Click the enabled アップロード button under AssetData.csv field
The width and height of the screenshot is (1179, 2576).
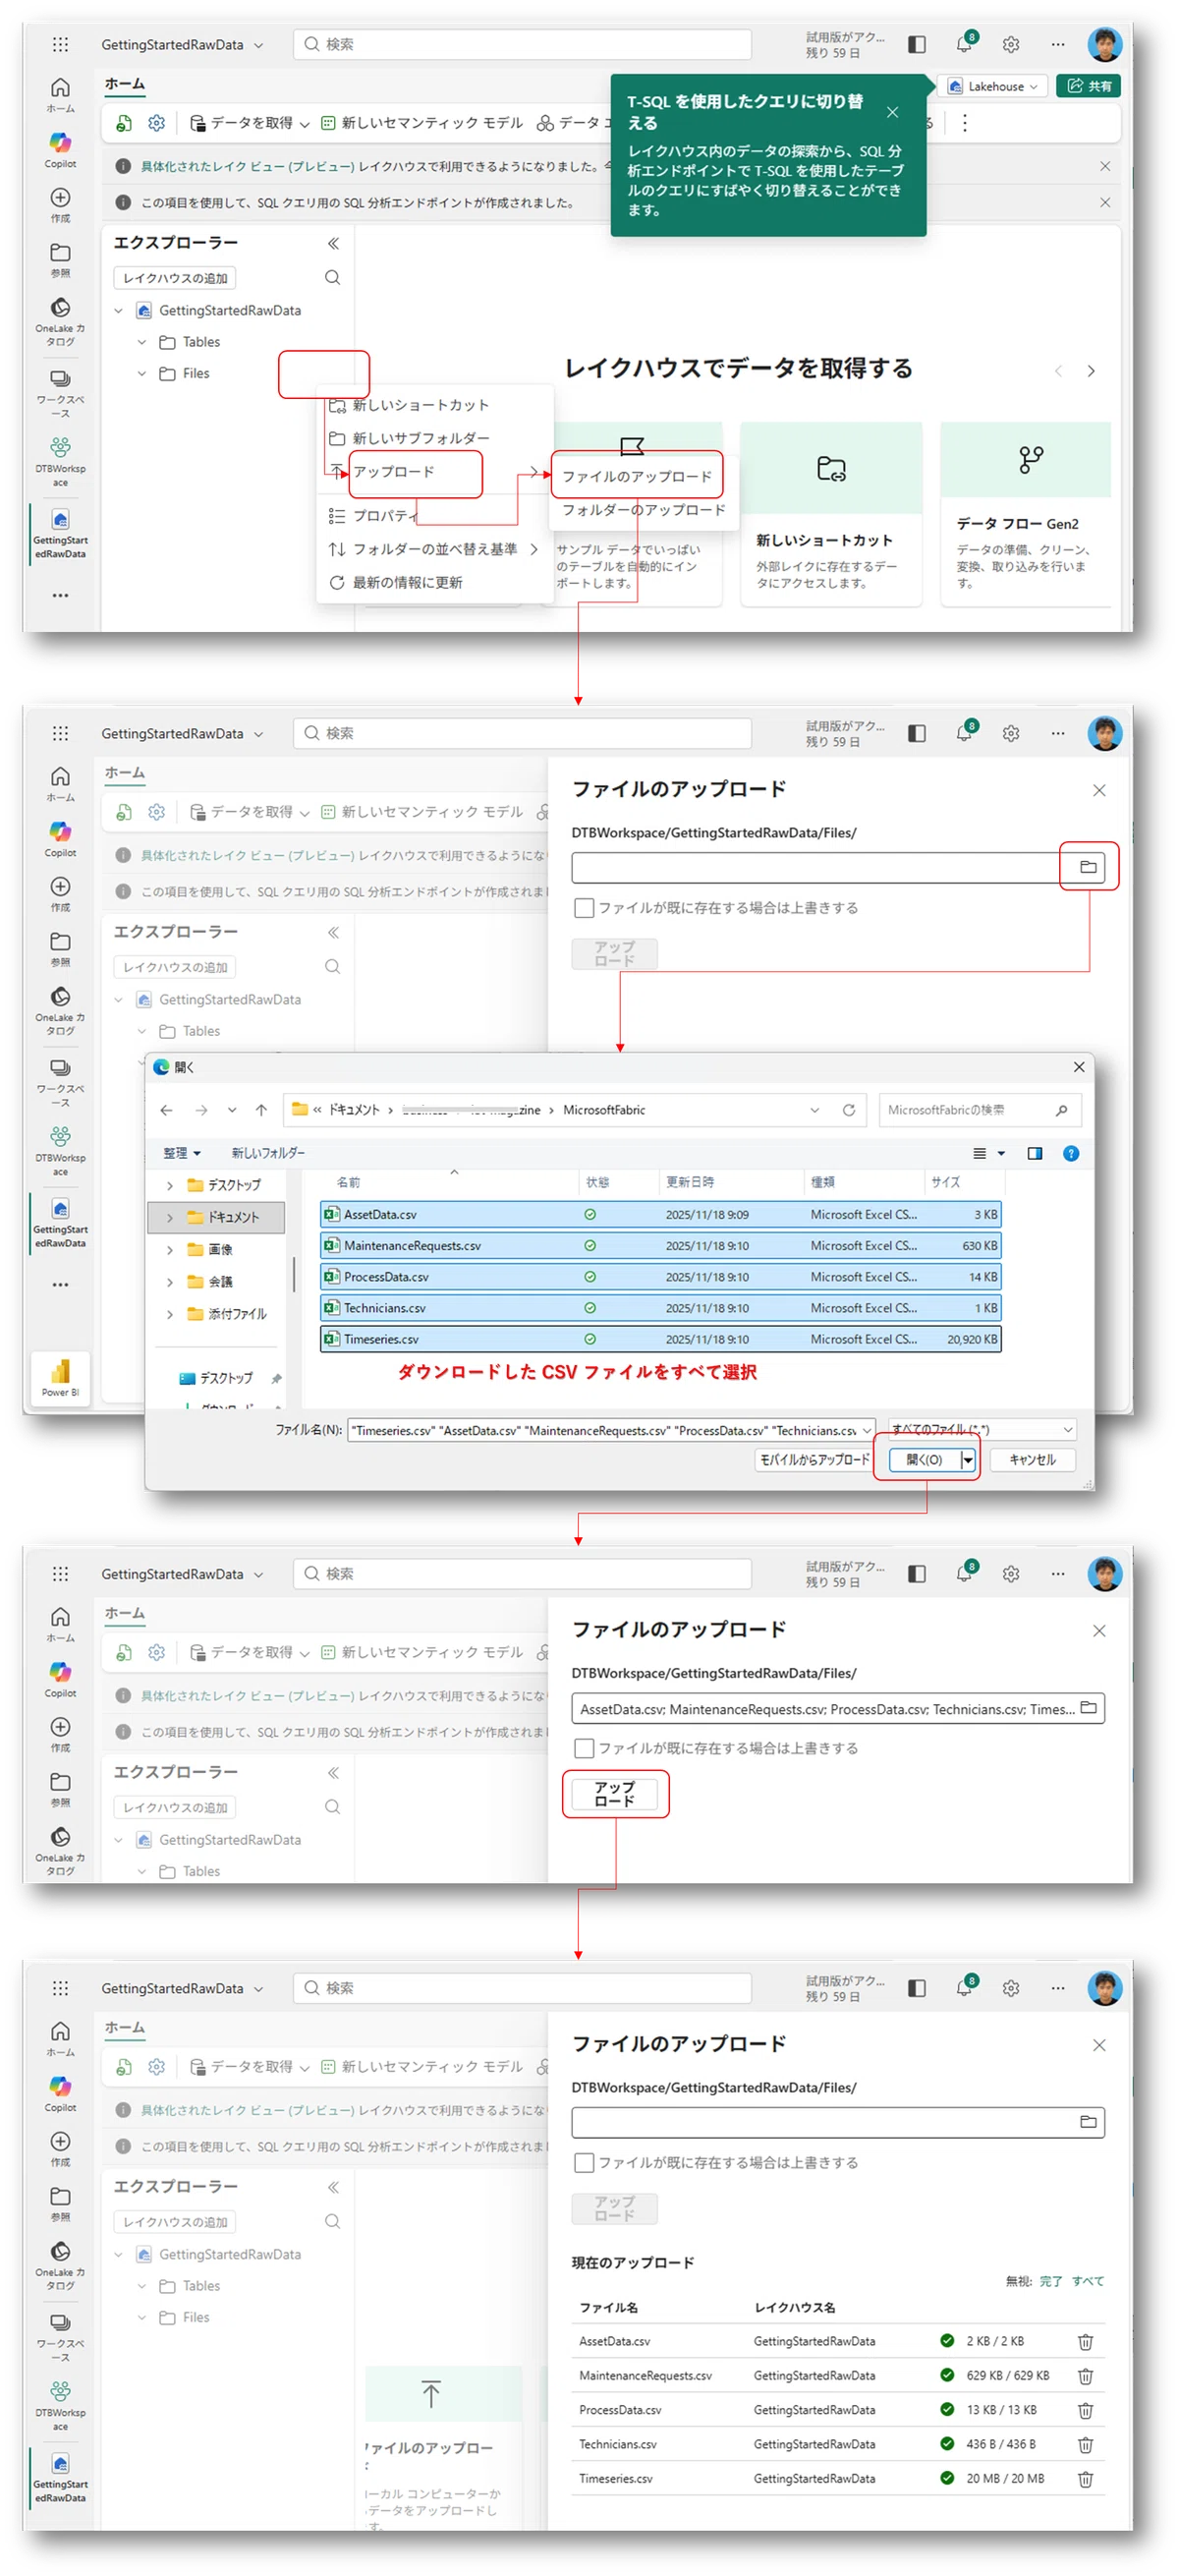point(614,1794)
